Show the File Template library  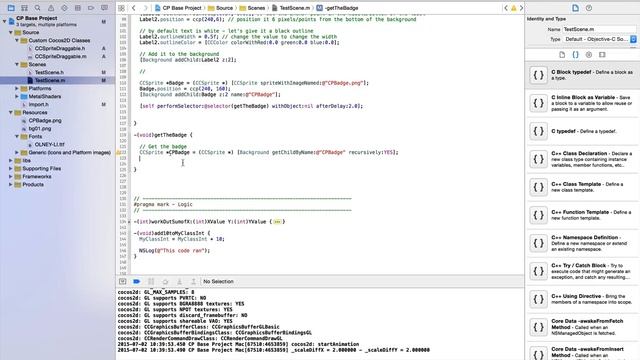click(562, 54)
